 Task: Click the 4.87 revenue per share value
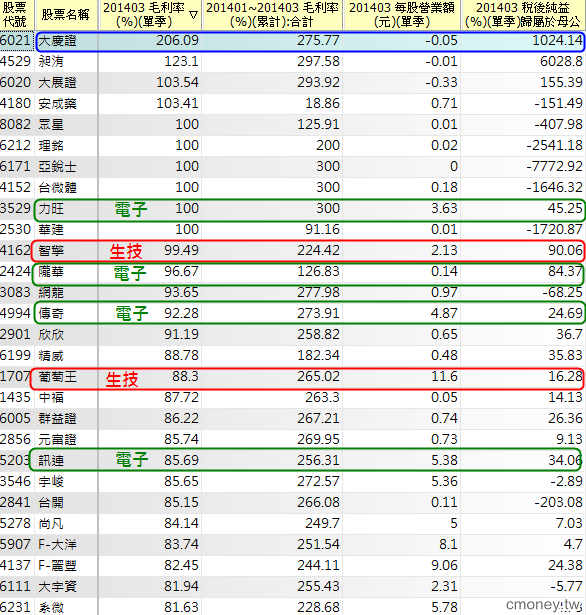click(x=444, y=313)
